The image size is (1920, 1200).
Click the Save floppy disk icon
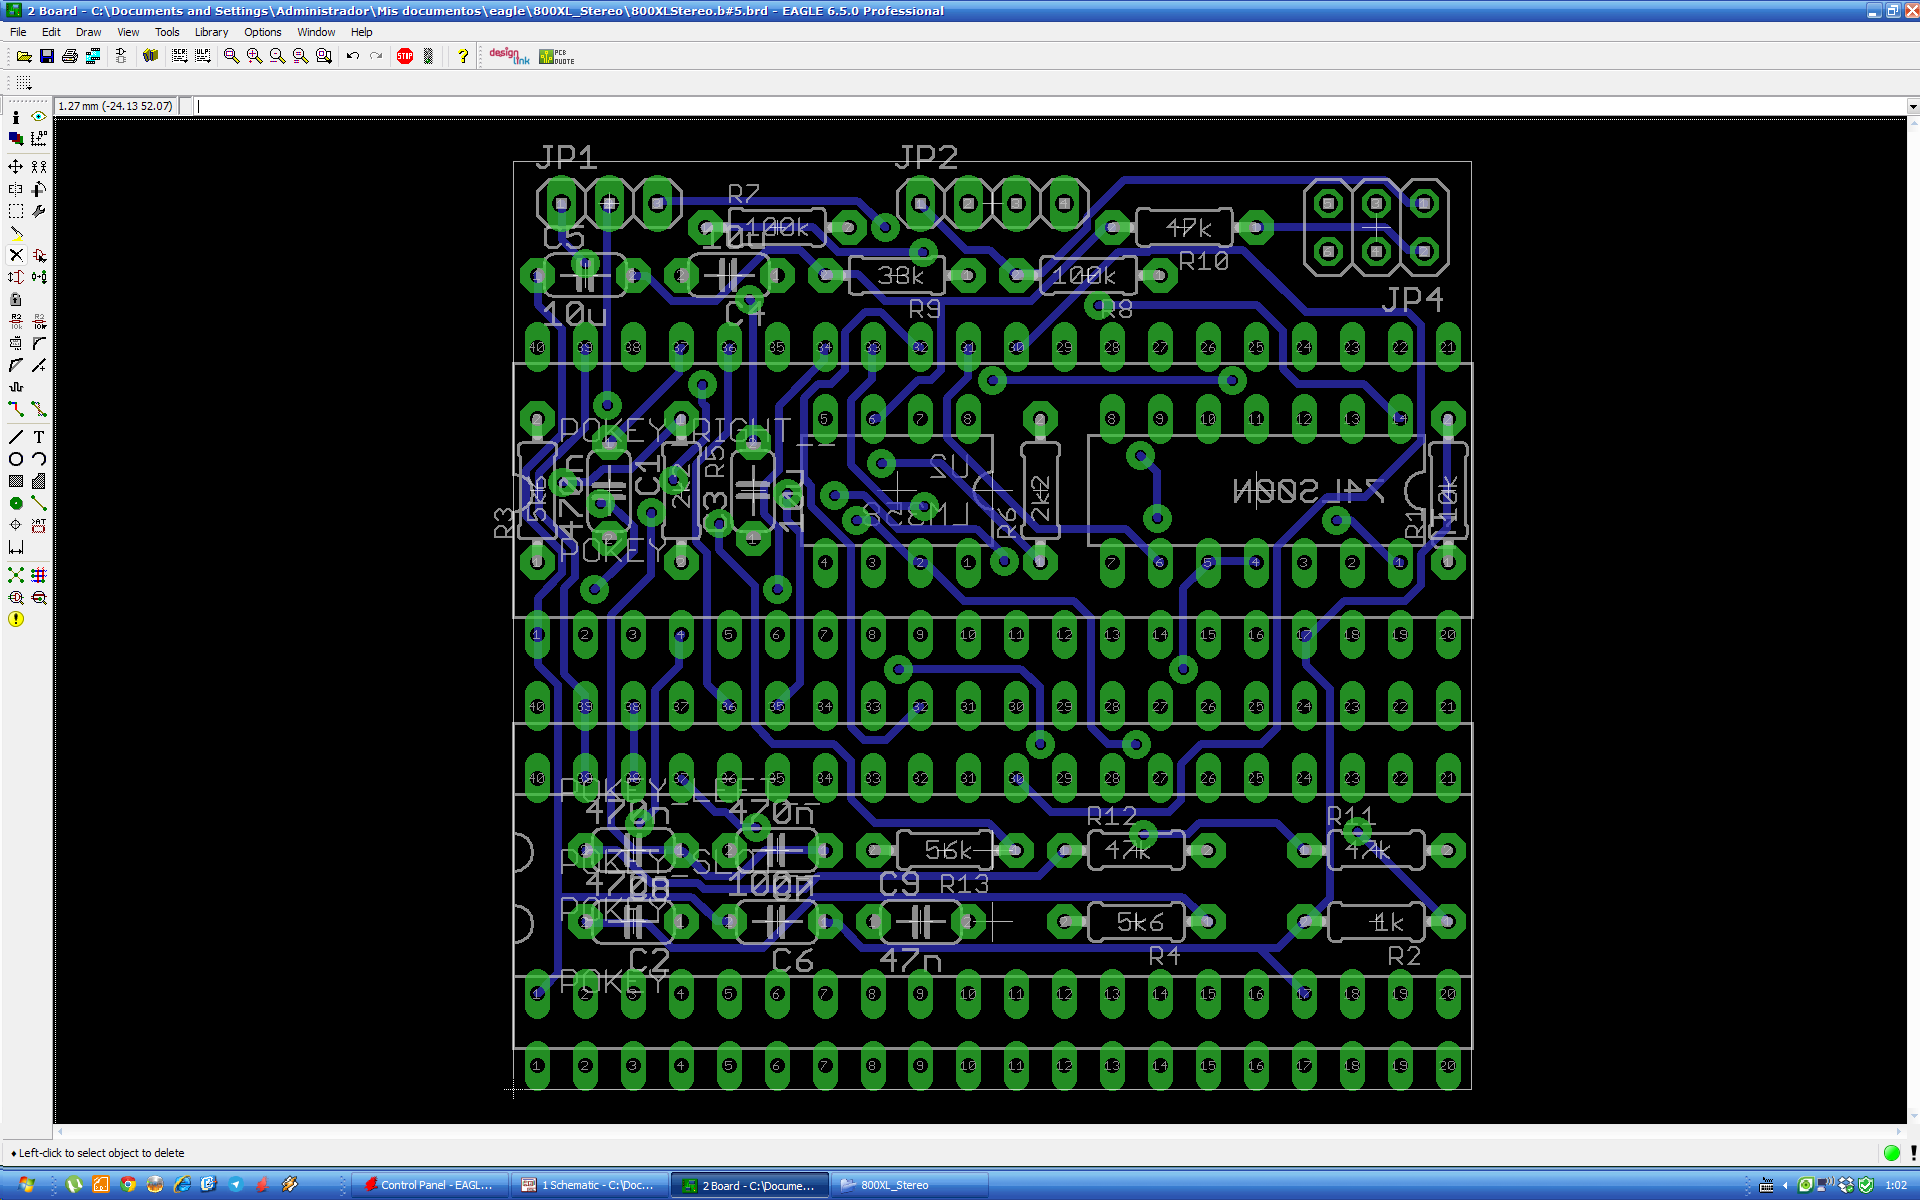[x=47, y=56]
